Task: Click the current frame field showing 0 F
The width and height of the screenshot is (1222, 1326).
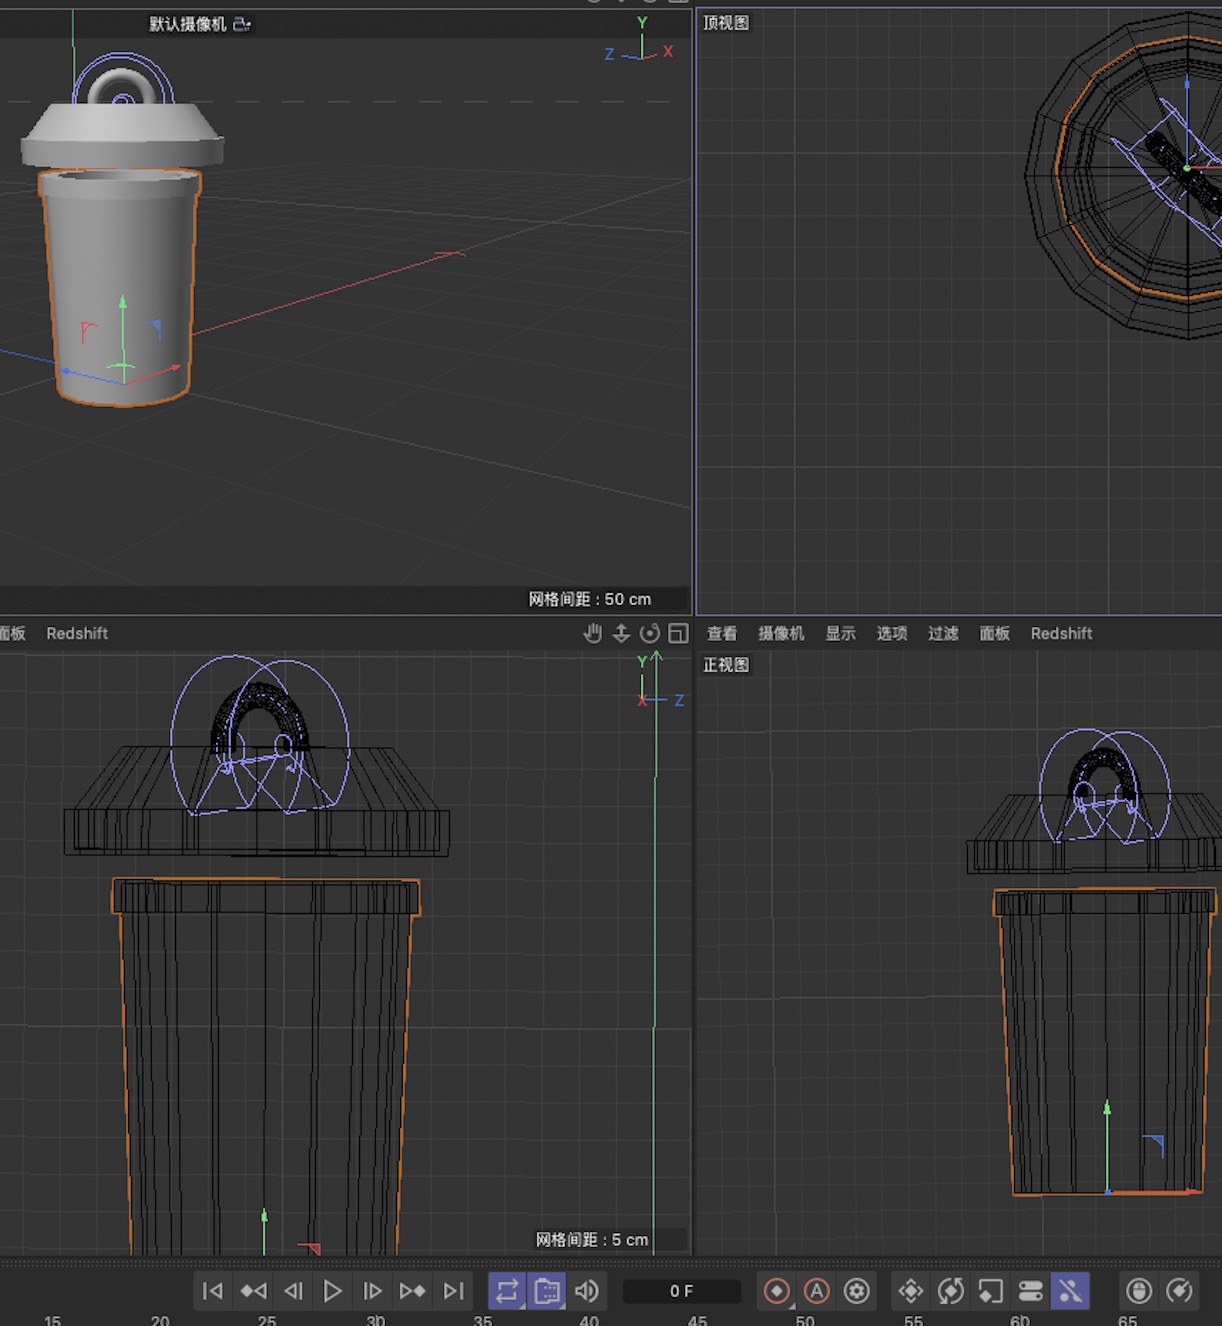Action: point(681,1291)
